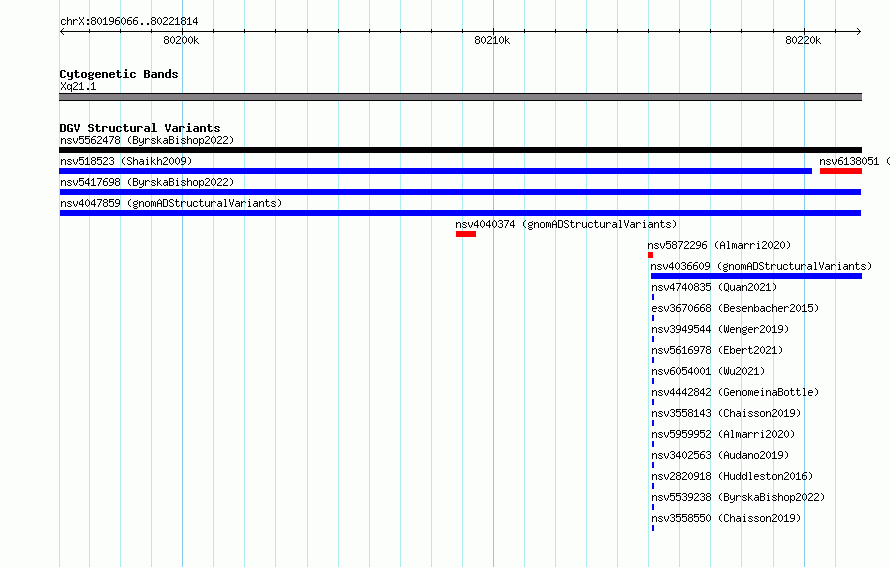890x567 pixels.
Task: Click the Cytogenetic Bands track title
Action: [119, 74]
